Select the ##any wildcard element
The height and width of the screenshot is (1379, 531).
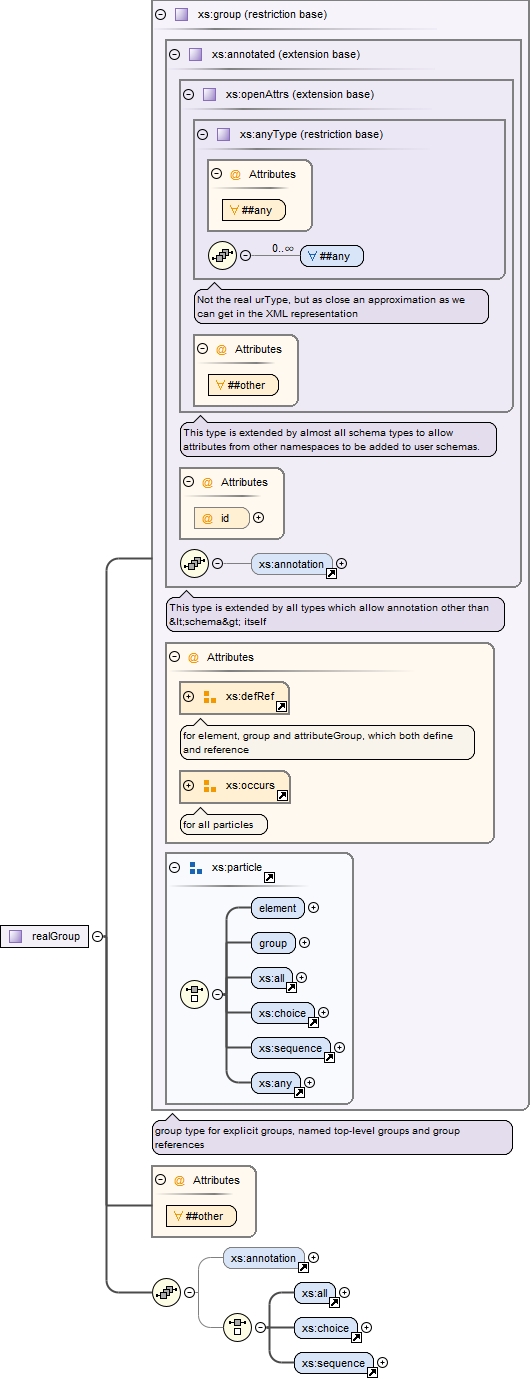point(332,256)
